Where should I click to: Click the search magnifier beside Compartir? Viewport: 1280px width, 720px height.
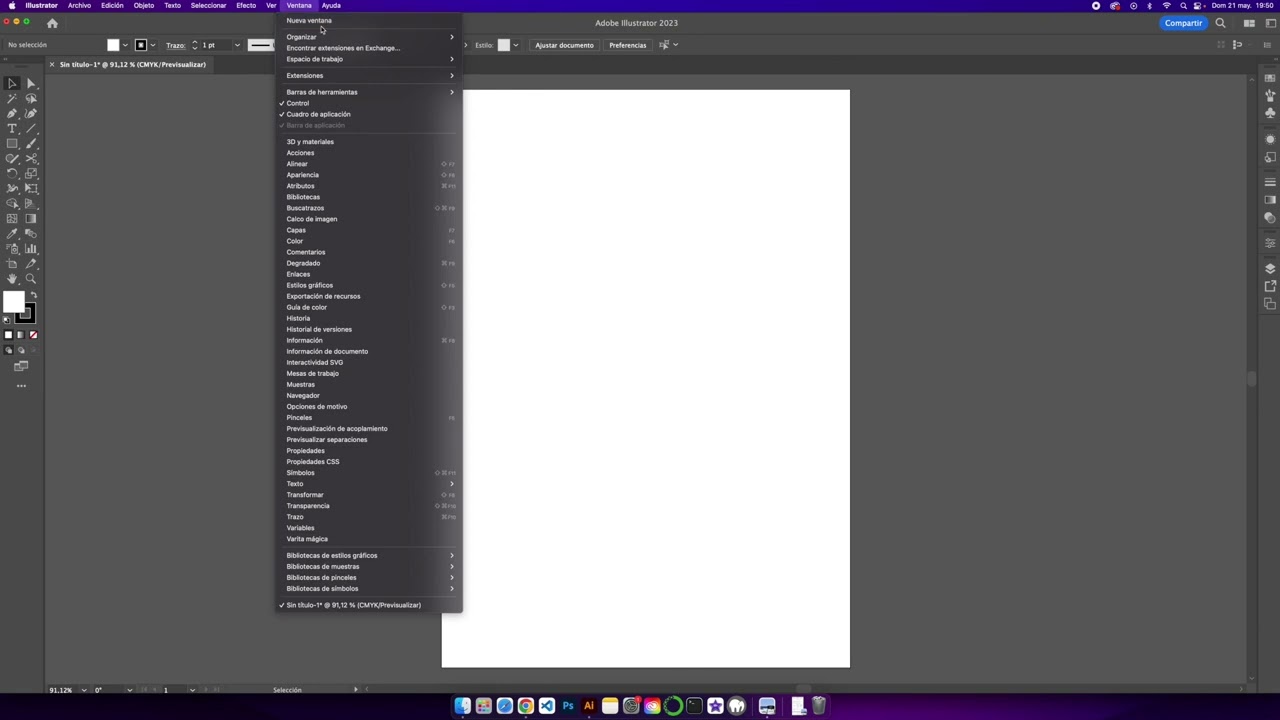pyautogui.click(x=1220, y=23)
